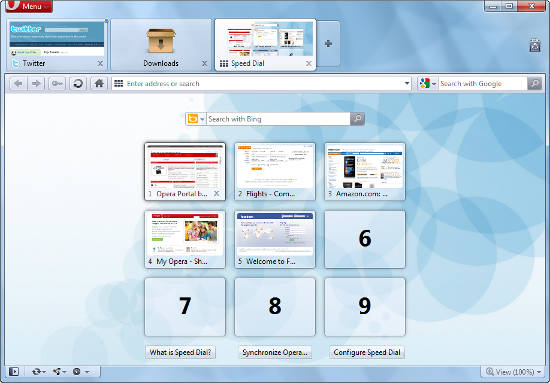
Task: Click the Configure Speed Dial button
Action: click(367, 352)
